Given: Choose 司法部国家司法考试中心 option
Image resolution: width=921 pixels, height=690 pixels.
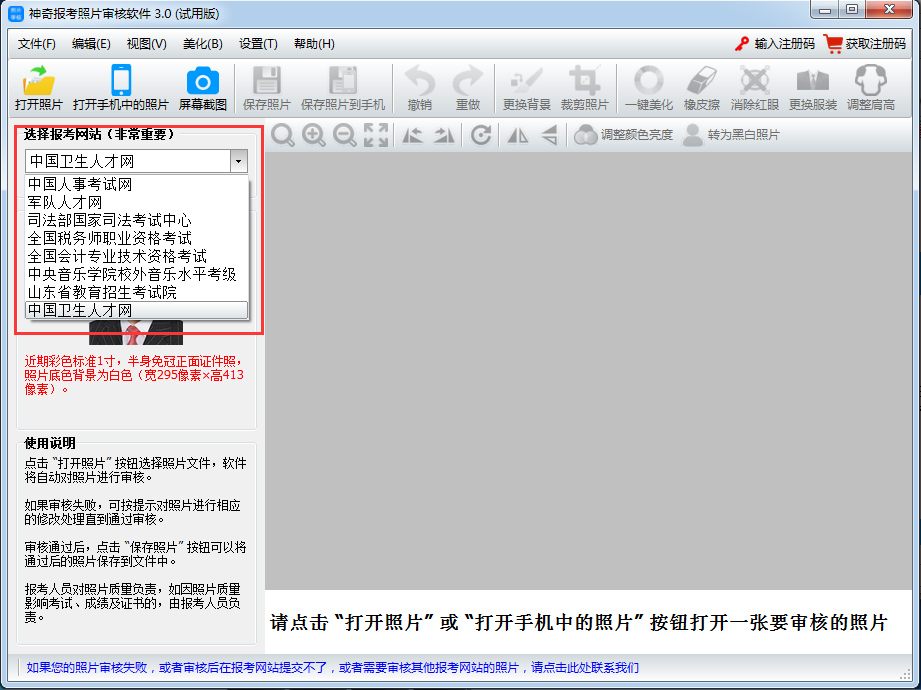Looking at the screenshot, I should click(137, 220).
